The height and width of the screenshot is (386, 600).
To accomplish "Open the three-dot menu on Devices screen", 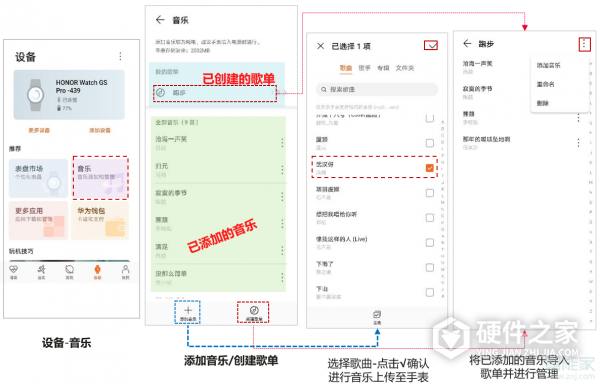I will [x=121, y=57].
